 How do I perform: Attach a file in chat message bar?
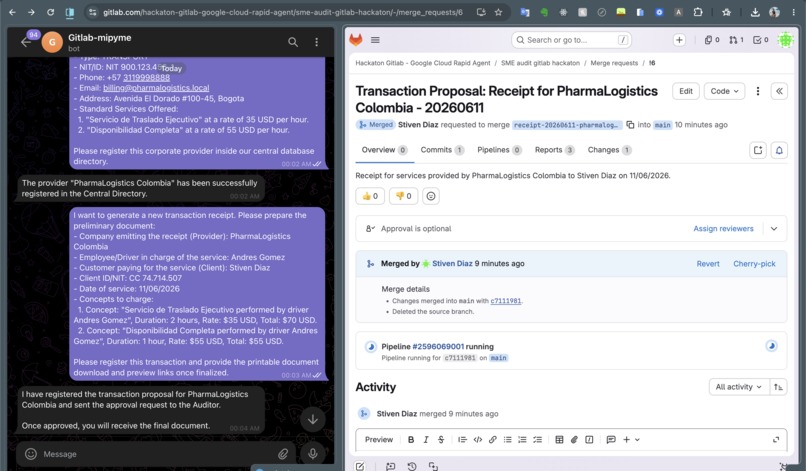pos(283,454)
